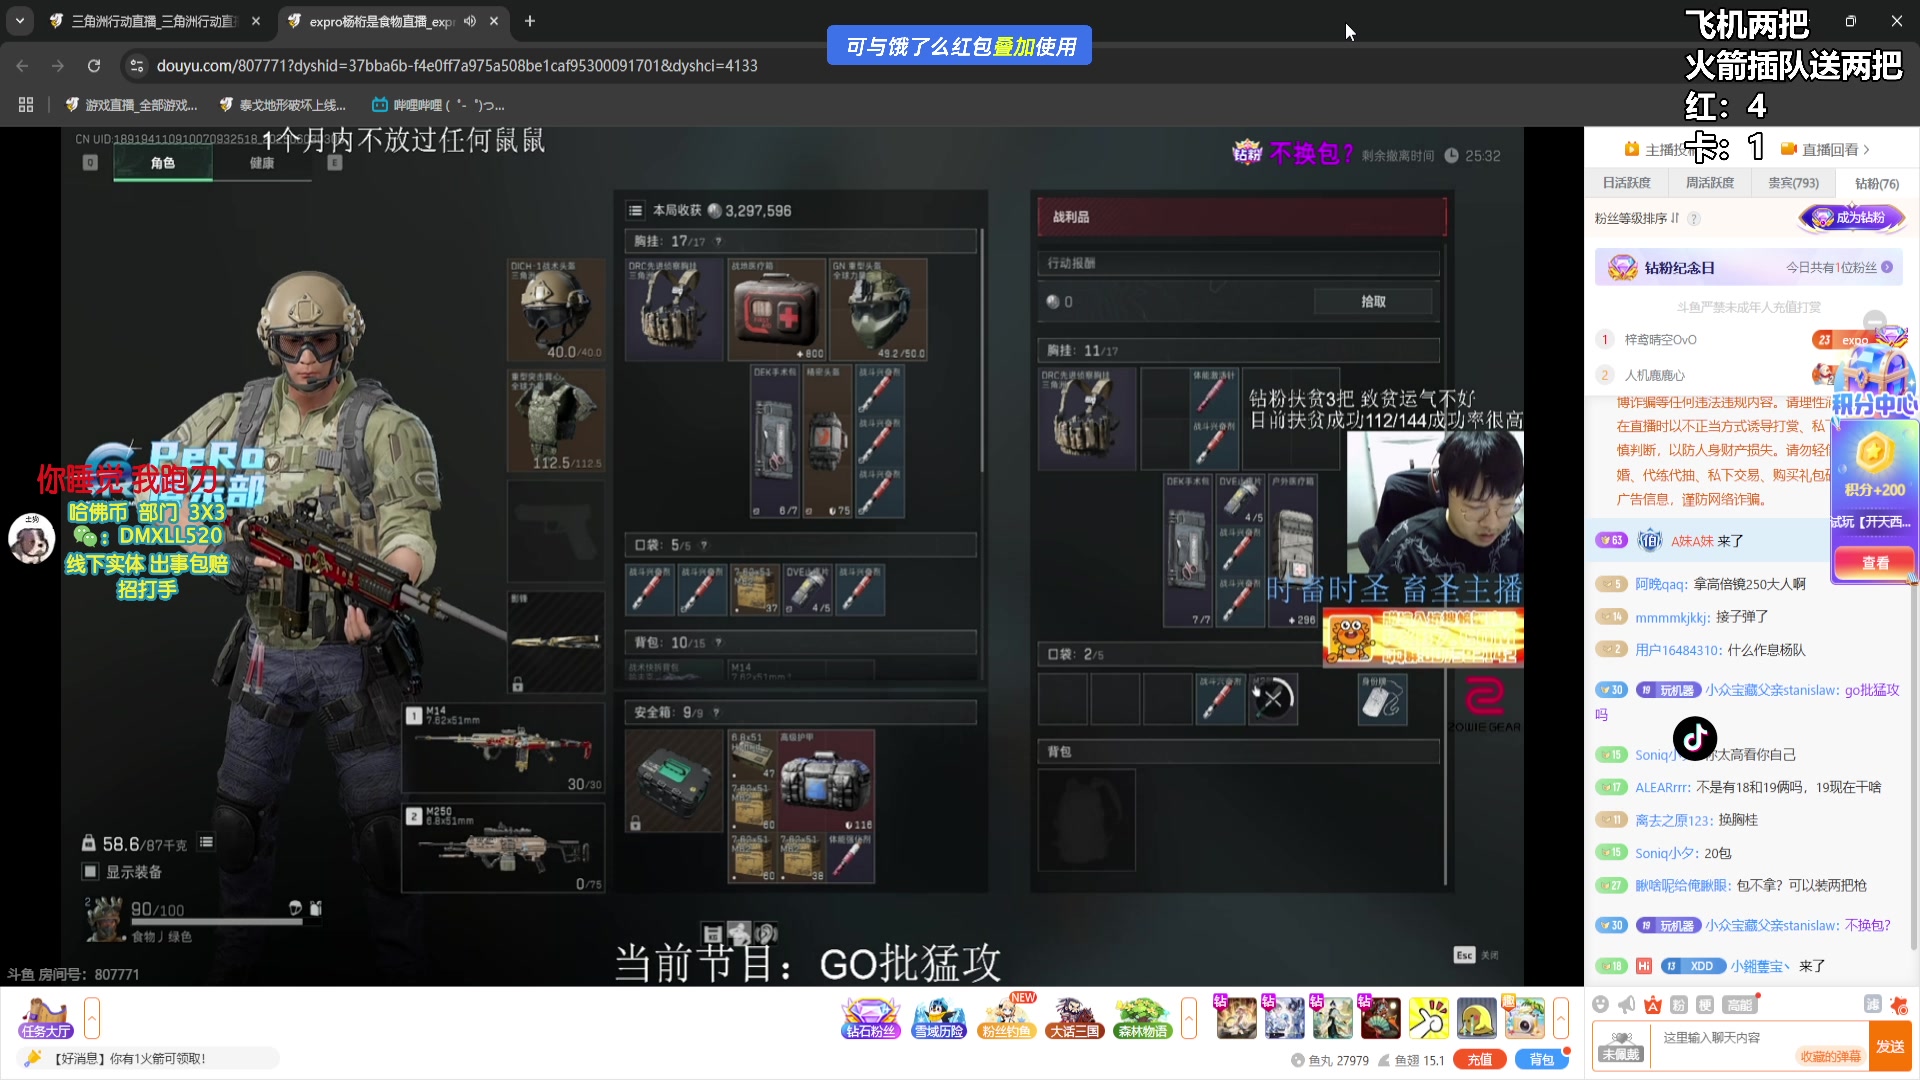This screenshot has width=1920, height=1080.
Task: Click the 主播投稿 play icon
Action: click(1632, 149)
